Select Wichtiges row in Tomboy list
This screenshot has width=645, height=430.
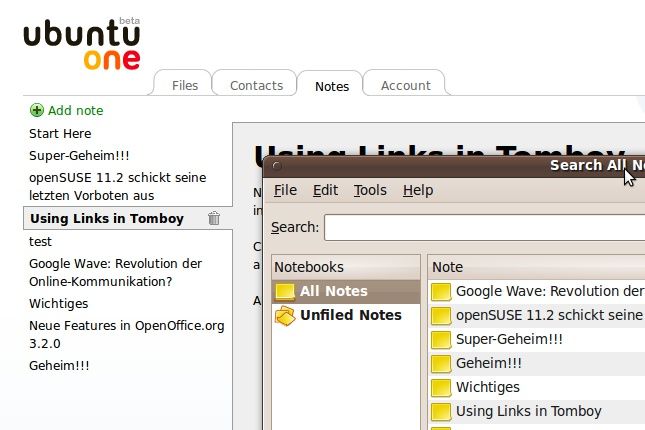(536, 388)
